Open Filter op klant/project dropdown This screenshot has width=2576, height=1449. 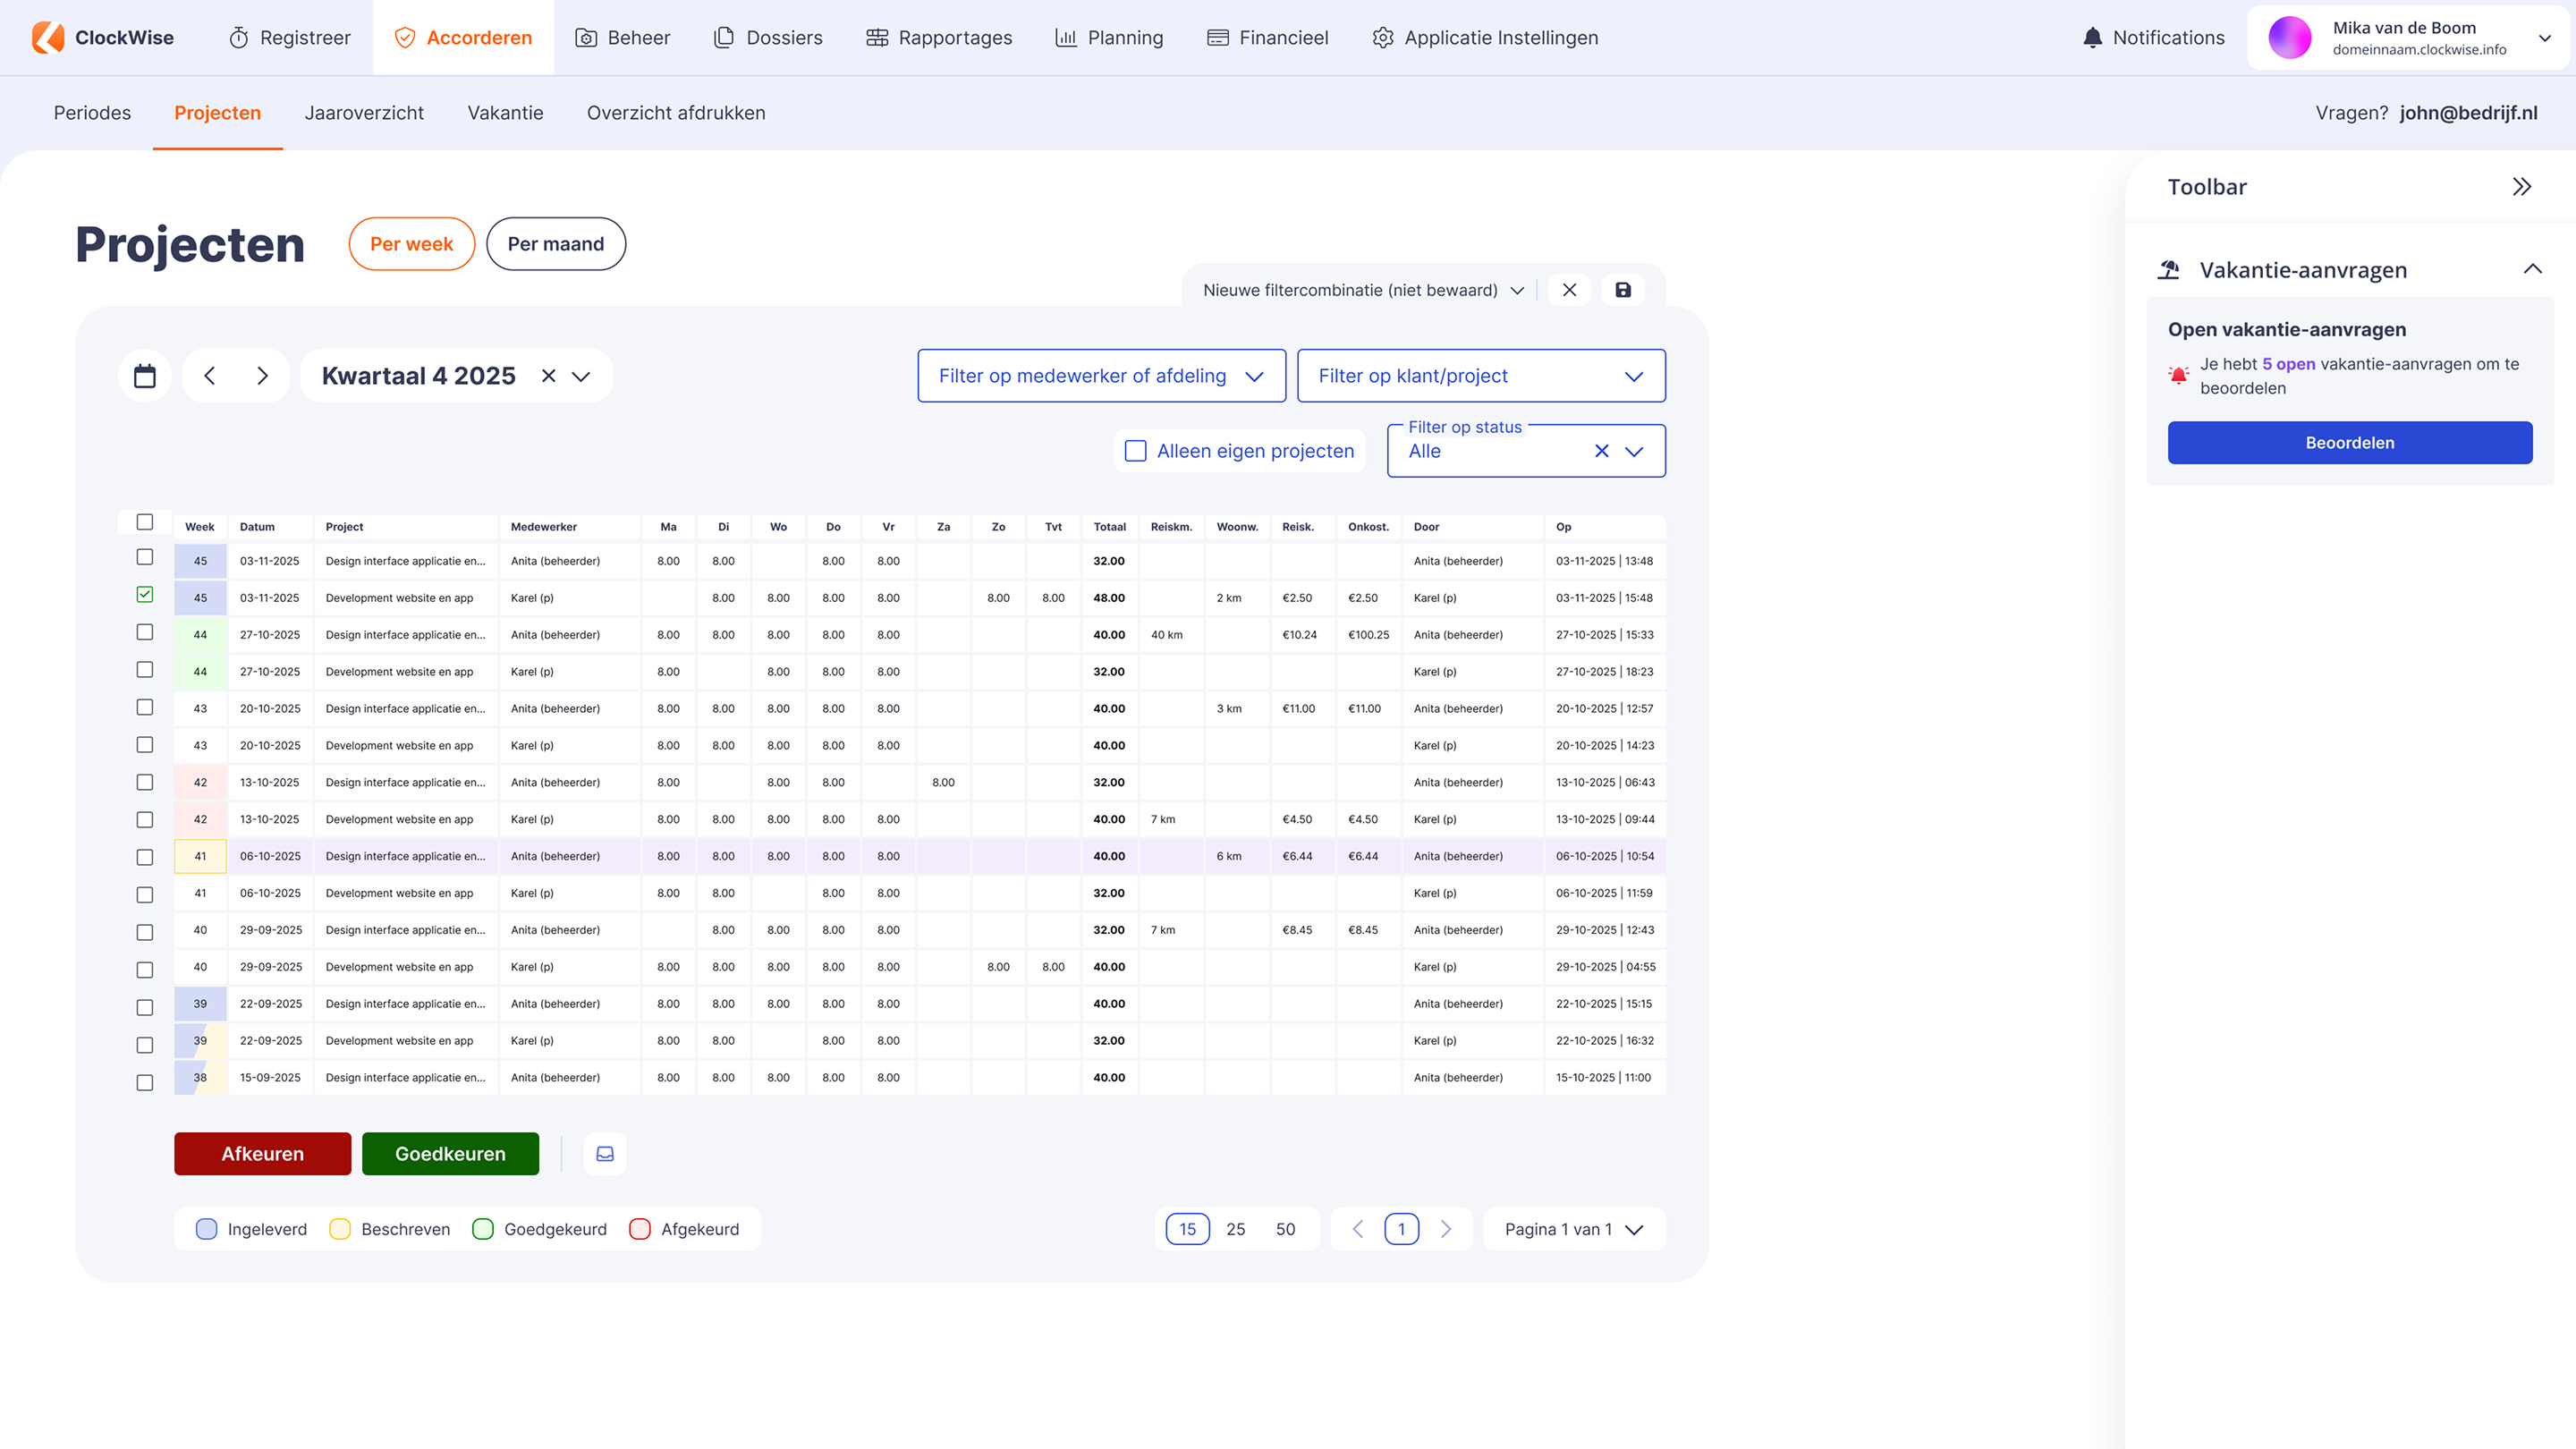[x=1480, y=376]
